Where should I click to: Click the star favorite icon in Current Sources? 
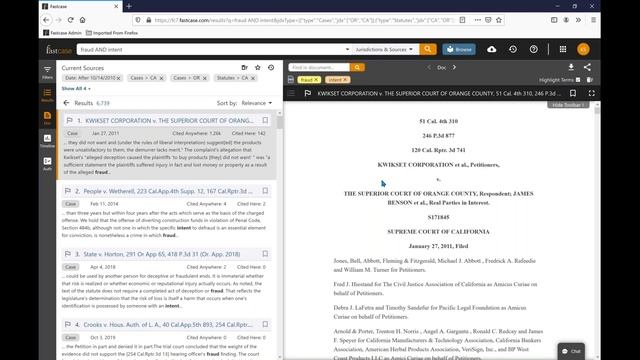coord(258,68)
